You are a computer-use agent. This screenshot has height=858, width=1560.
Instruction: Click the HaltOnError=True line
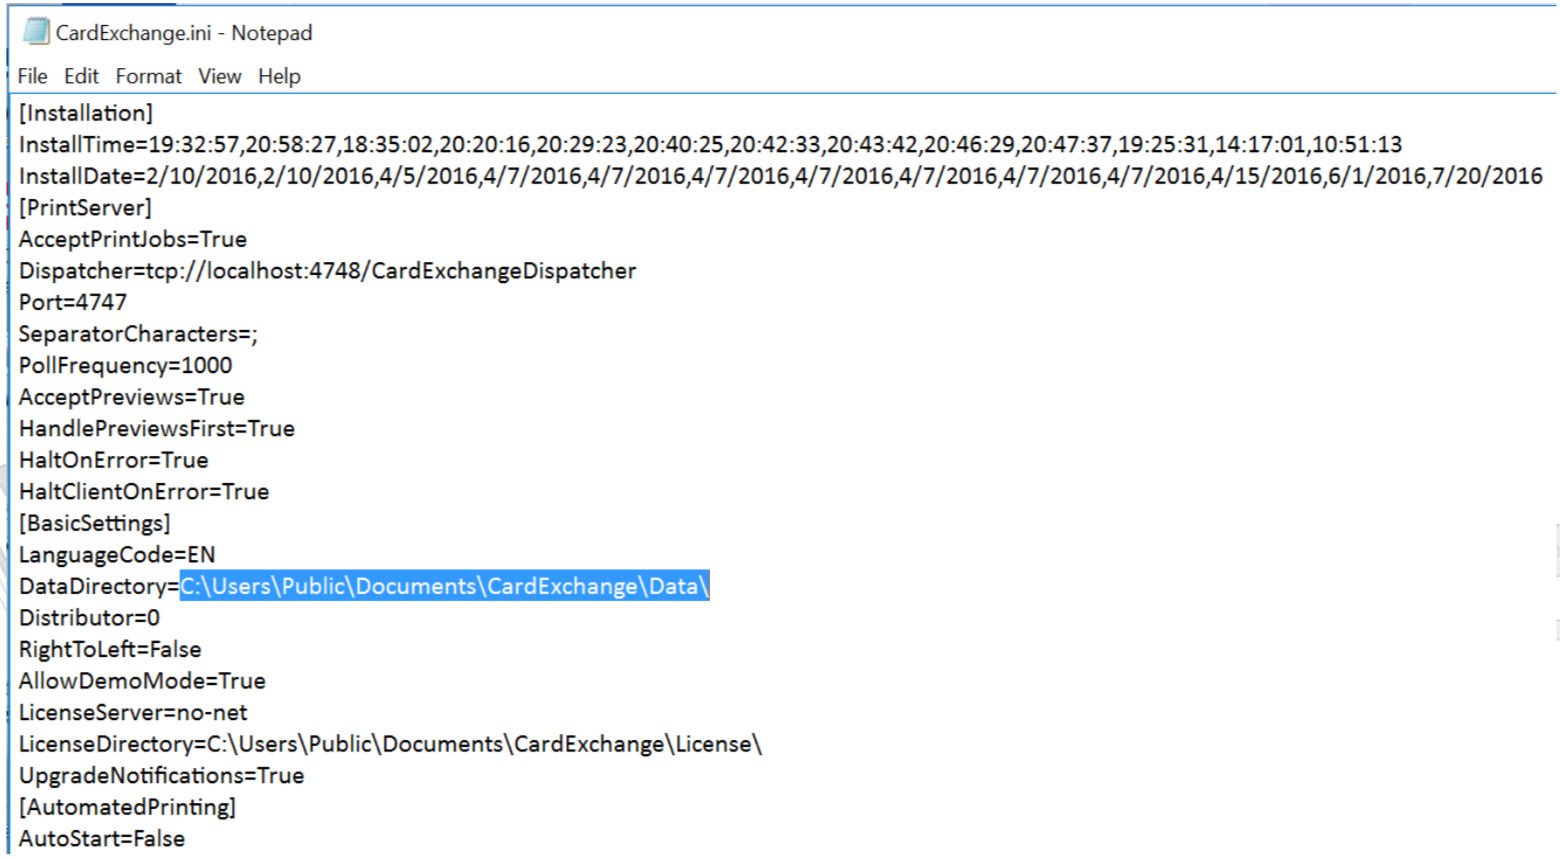113,460
